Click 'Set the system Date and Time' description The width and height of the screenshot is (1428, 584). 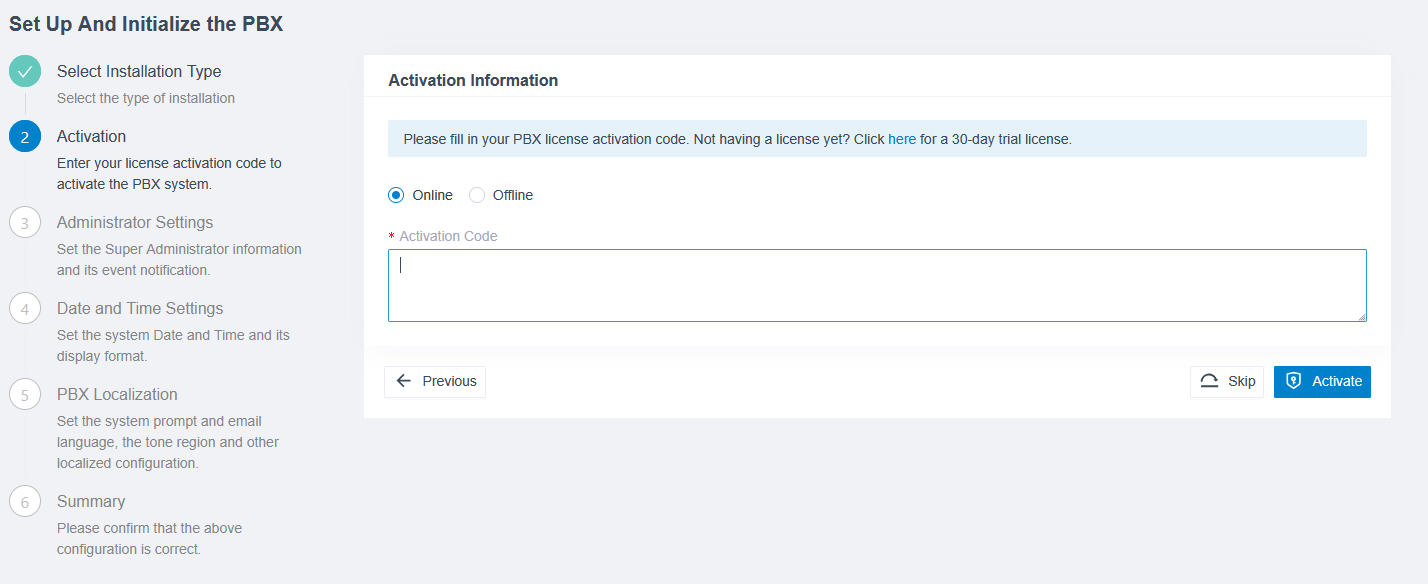click(x=173, y=345)
